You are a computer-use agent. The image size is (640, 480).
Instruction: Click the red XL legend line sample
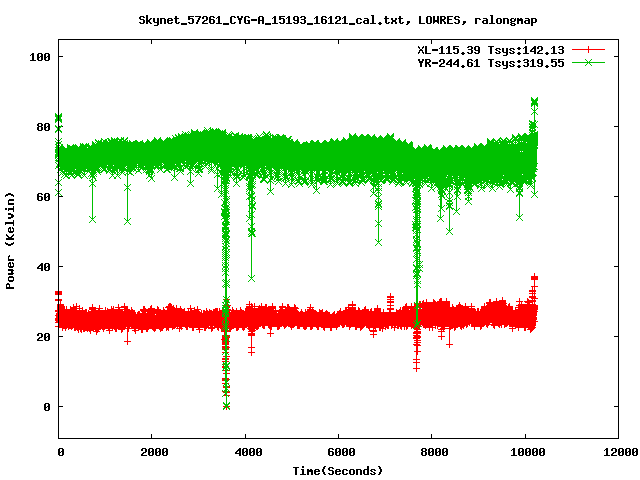(590, 49)
